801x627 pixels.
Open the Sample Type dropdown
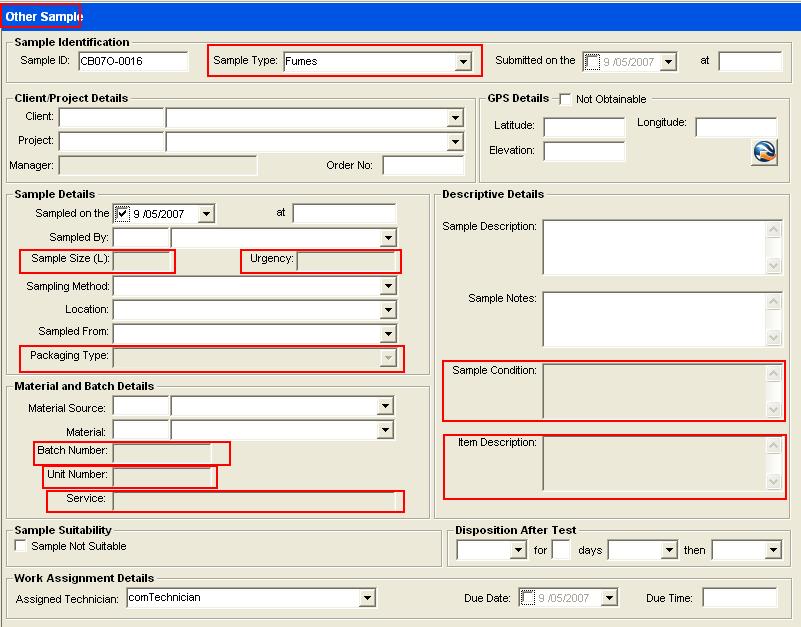(463, 62)
